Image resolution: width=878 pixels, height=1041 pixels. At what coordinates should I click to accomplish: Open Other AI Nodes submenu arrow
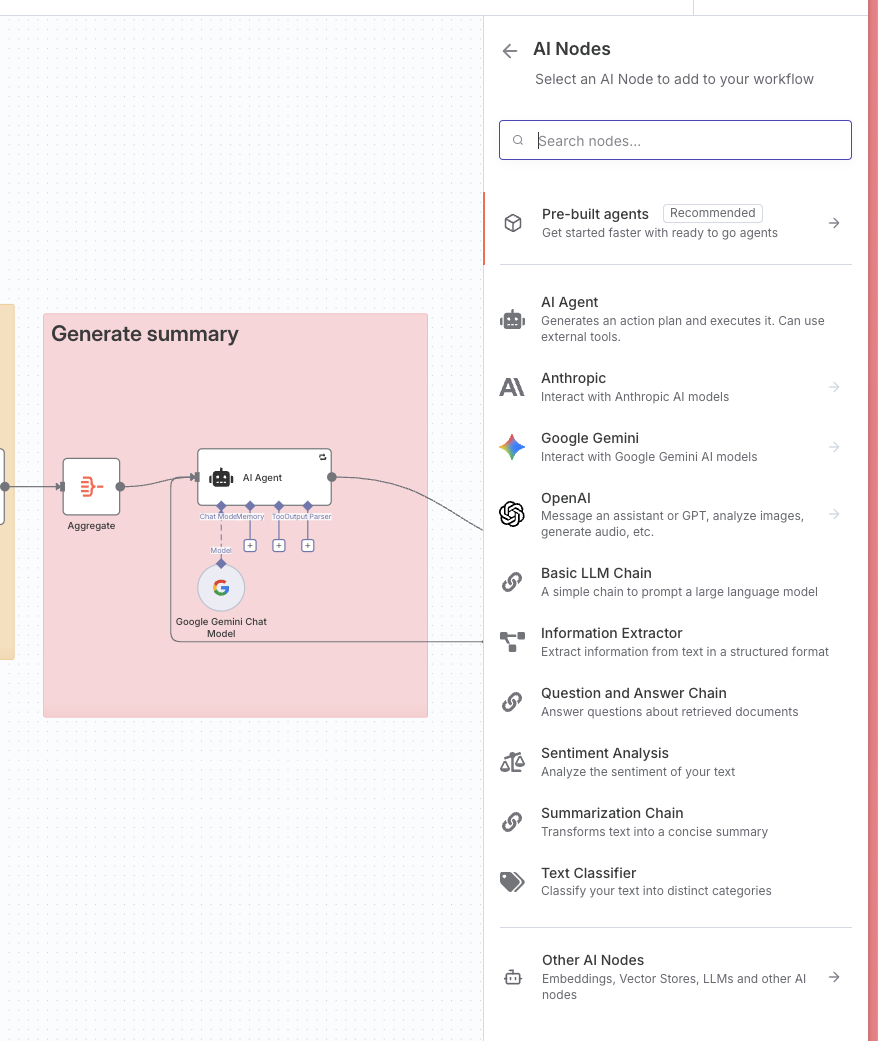pos(834,977)
